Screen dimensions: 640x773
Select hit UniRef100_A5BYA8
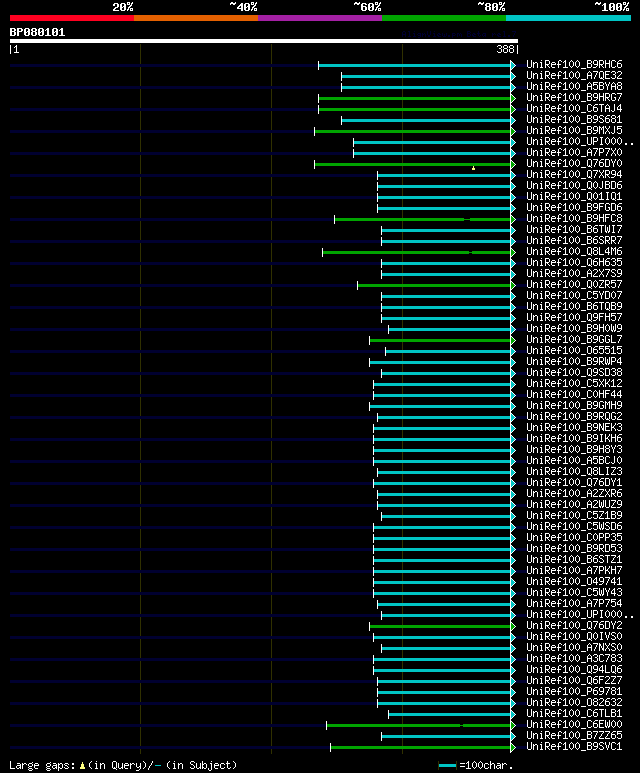click(x=574, y=86)
